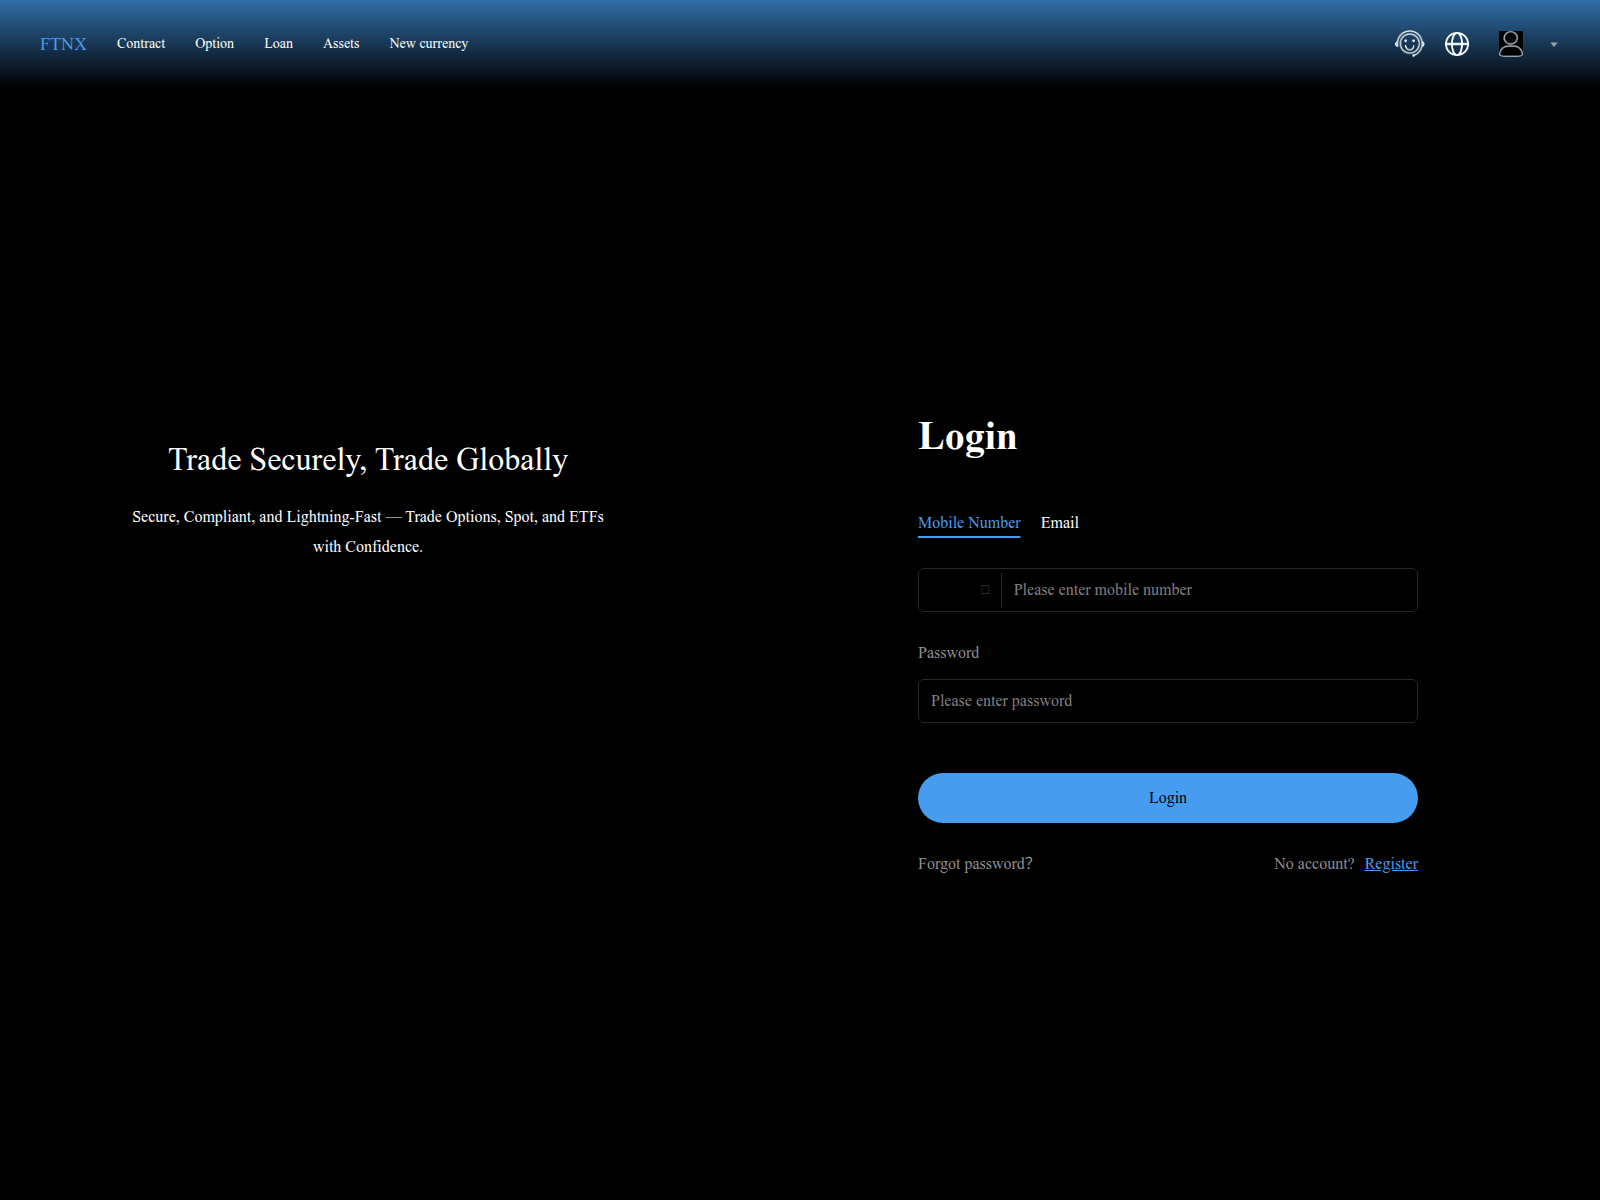Open the customer service support icon
1600x1200 pixels.
[1409, 44]
